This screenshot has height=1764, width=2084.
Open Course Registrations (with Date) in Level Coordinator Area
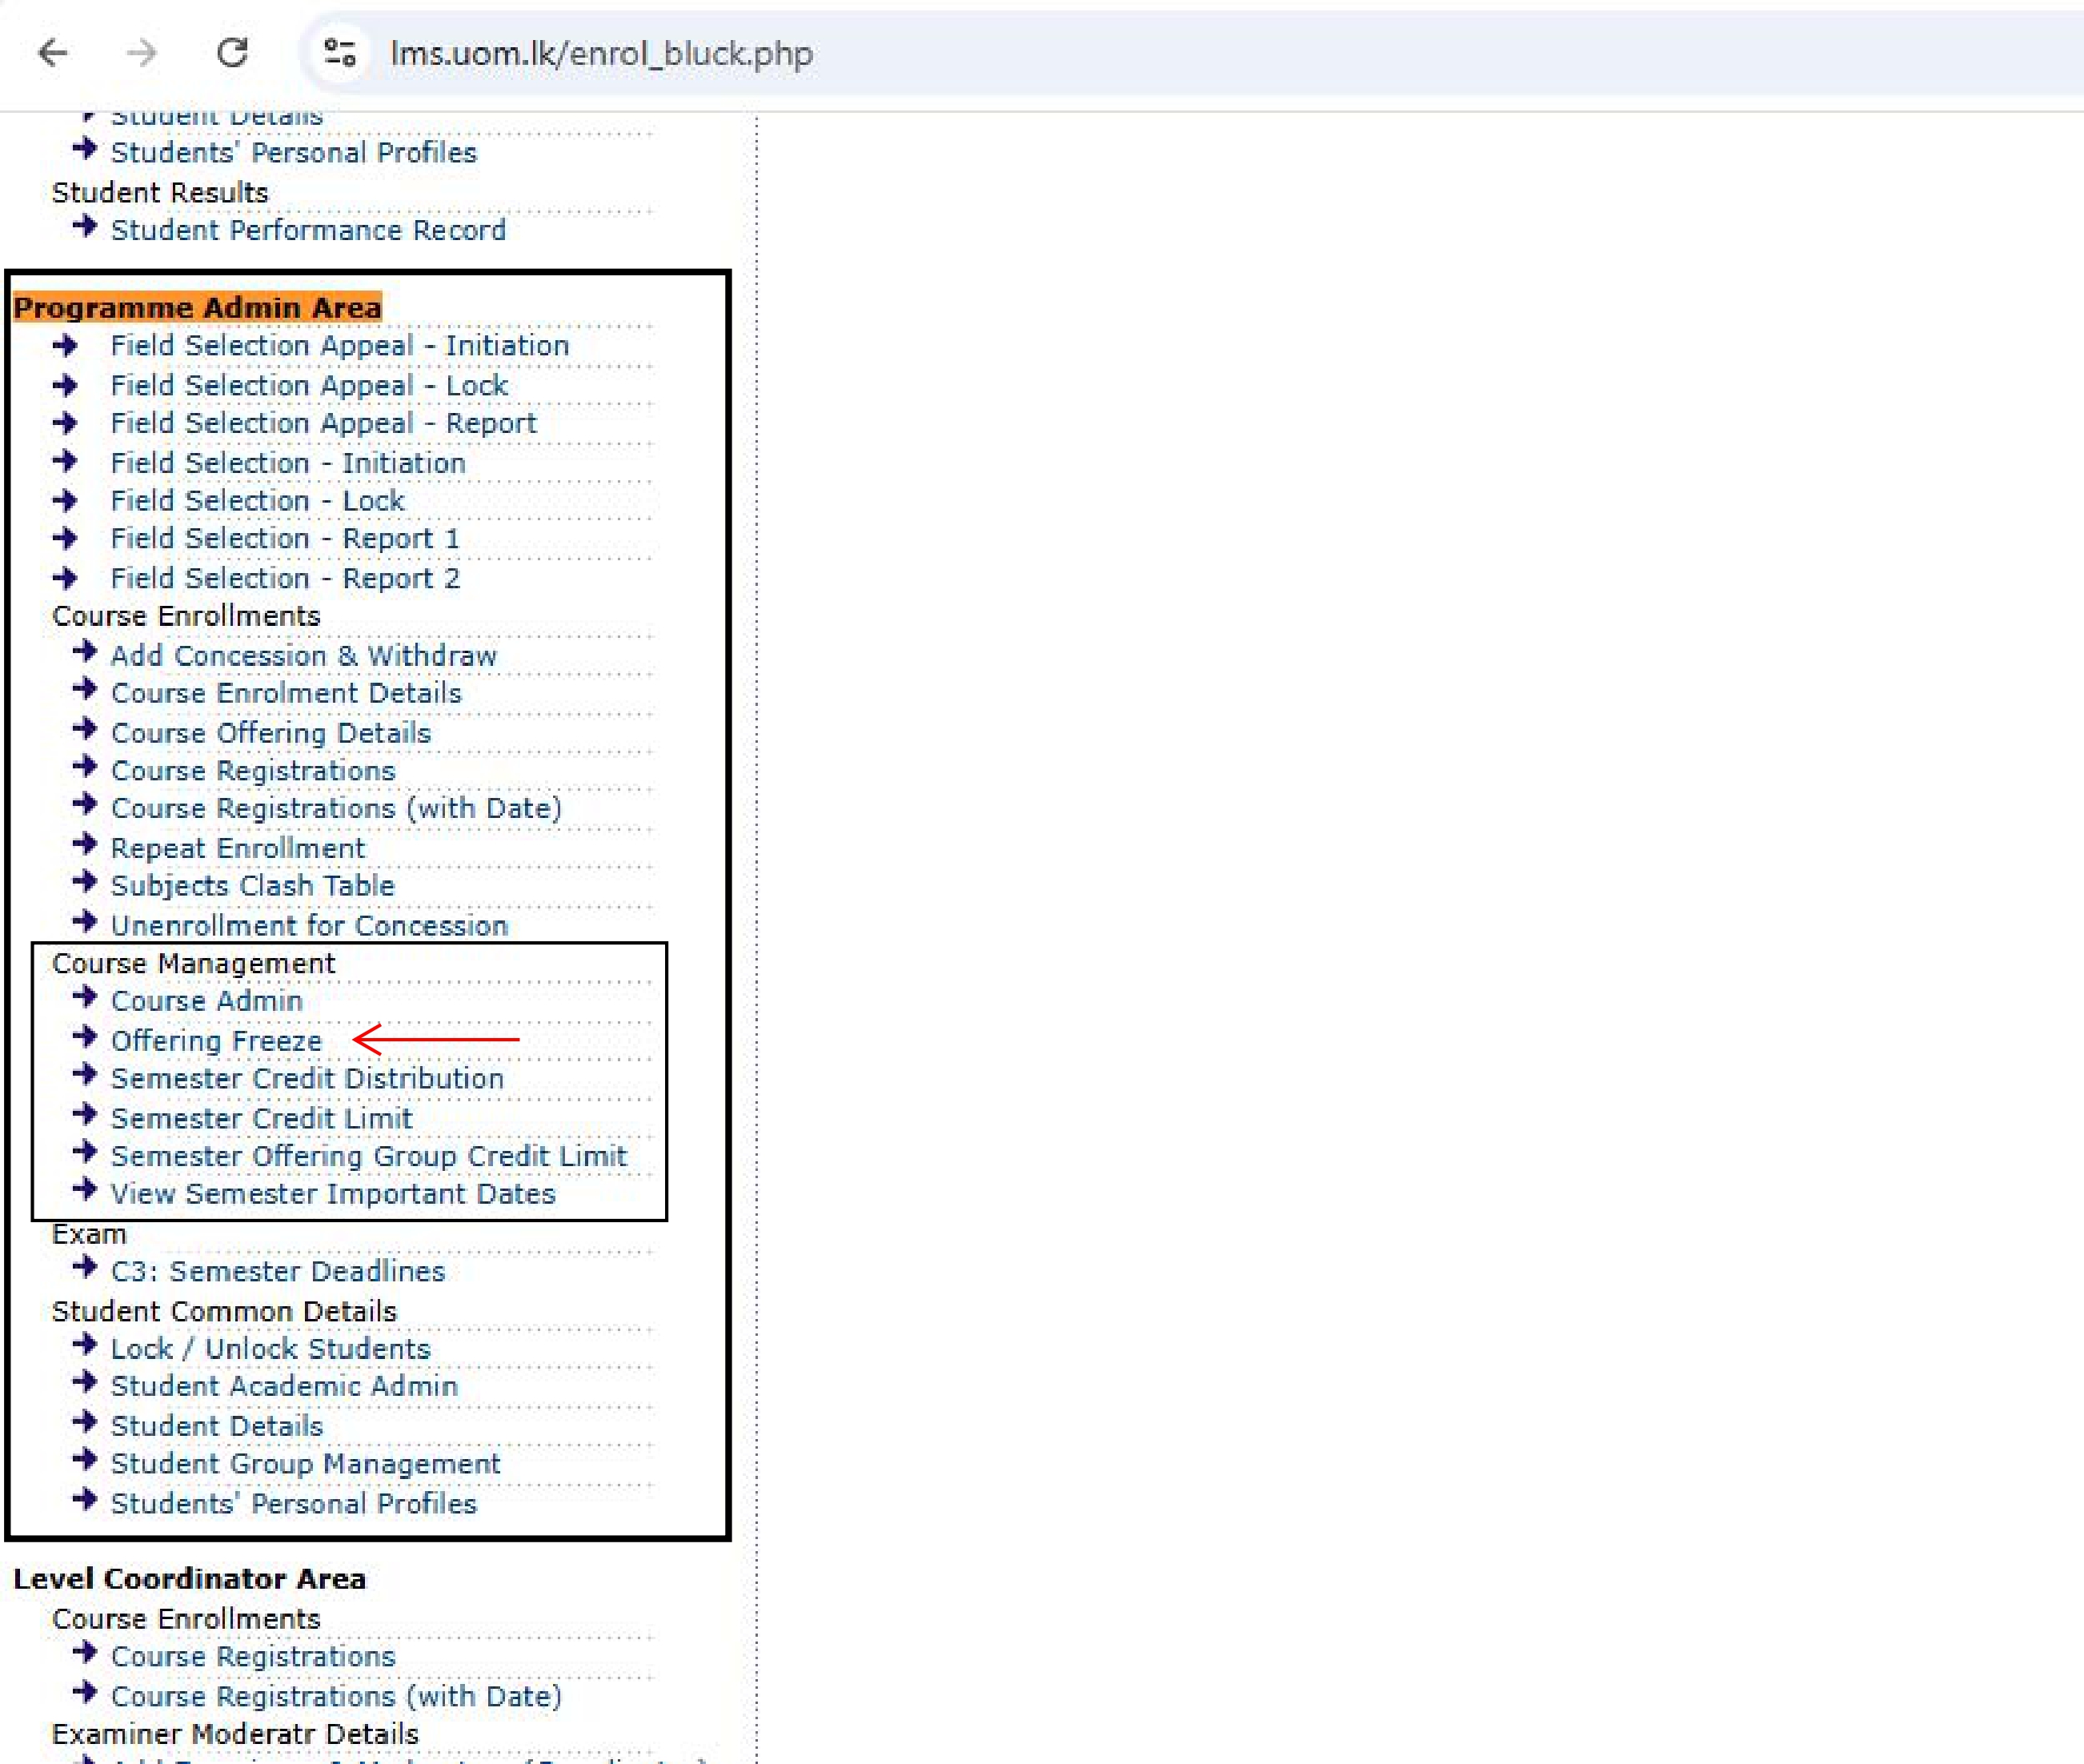336,1696
